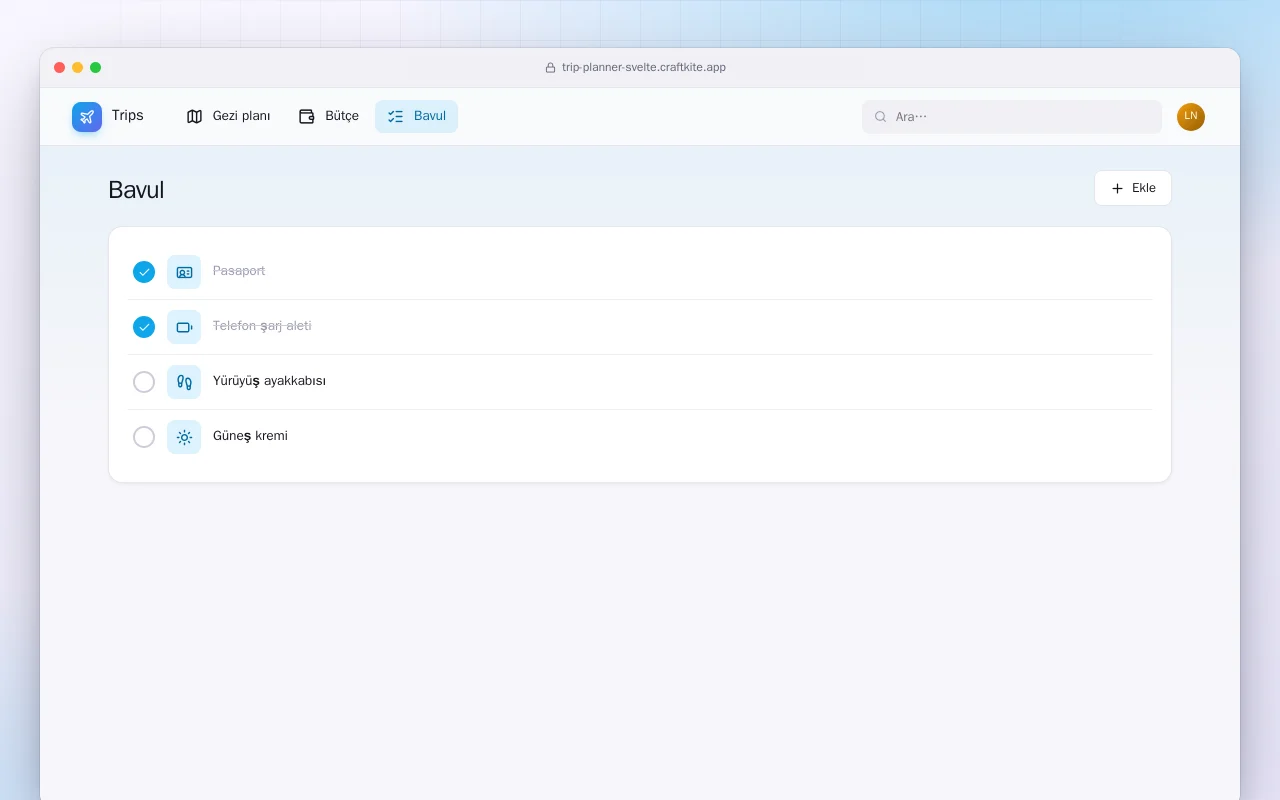Click the Yürüyüş ayakkabısı text
This screenshot has height=800, width=1280.
(x=269, y=381)
